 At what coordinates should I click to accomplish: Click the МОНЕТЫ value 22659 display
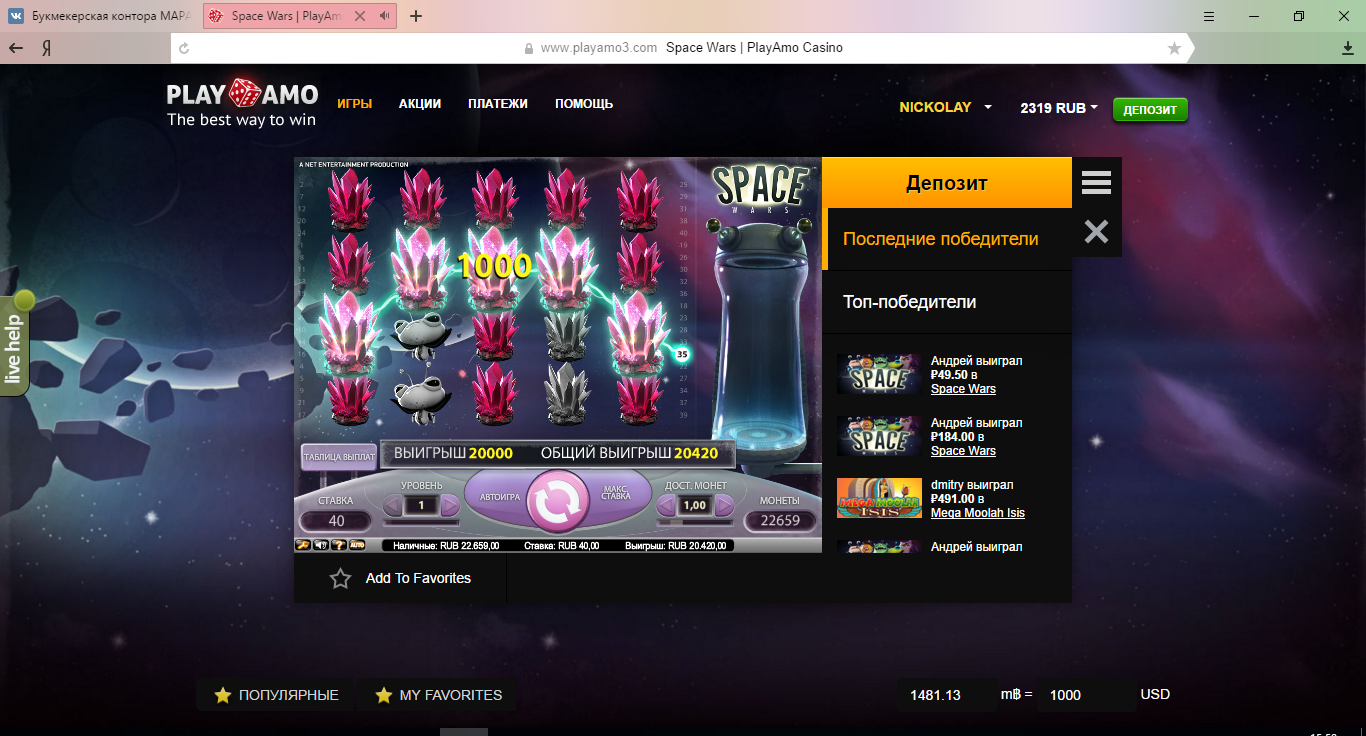(780, 520)
